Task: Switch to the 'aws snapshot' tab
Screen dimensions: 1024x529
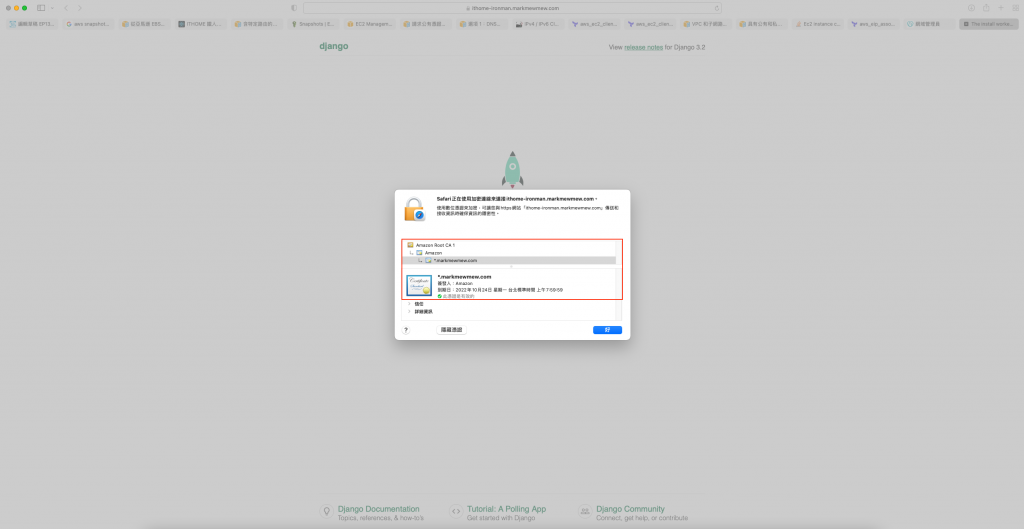Action: tap(88, 24)
